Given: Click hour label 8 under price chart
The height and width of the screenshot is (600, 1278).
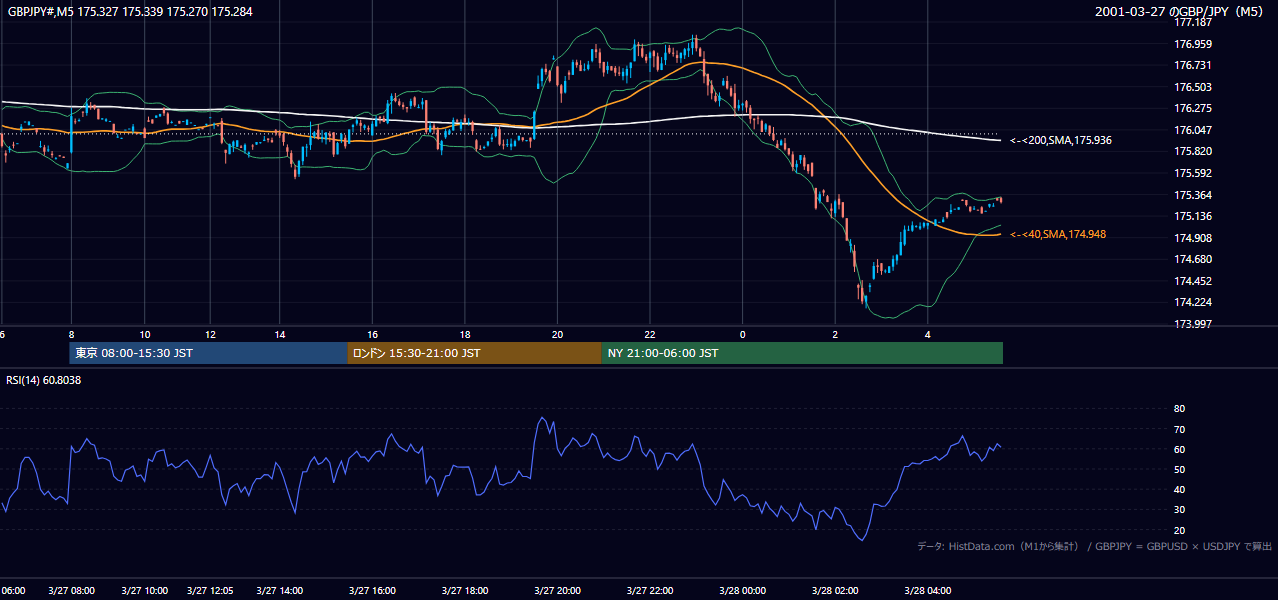Looking at the screenshot, I should click(71, 334).
